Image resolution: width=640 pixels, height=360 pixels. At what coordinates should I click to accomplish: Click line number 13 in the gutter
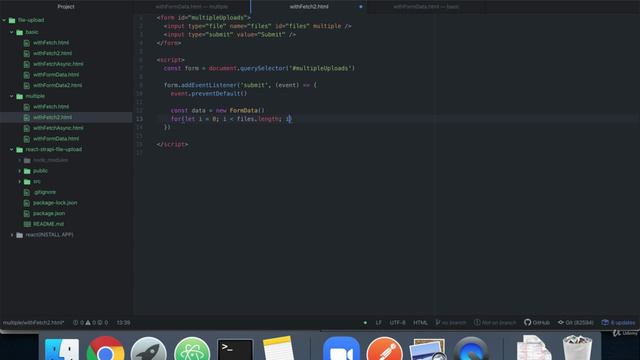[140, 119]
